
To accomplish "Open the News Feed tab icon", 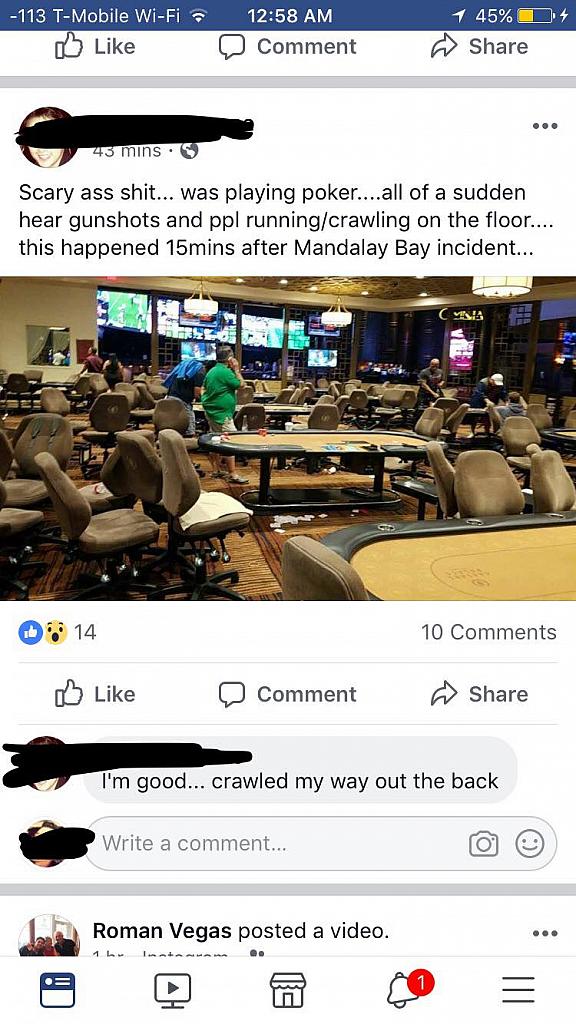I will tap(57, 990).
